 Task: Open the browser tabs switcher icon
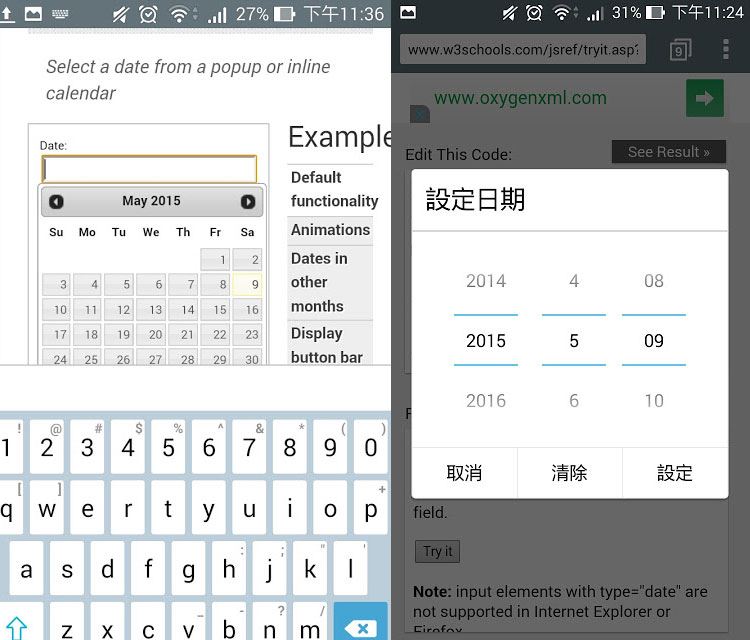(x=681, y=49)
